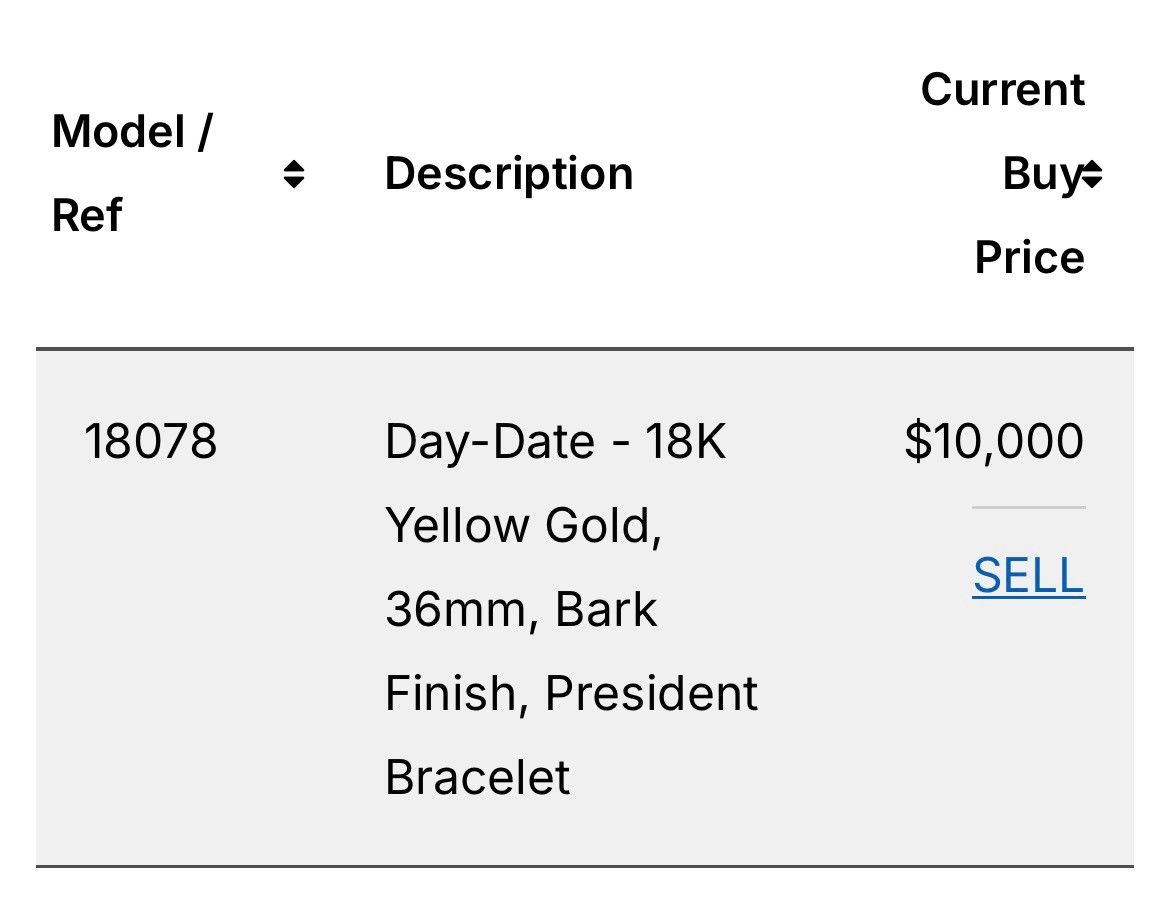Click the Yellow Gold, text line
Viewport: 1170px width, 903px height.
point(523,526)
